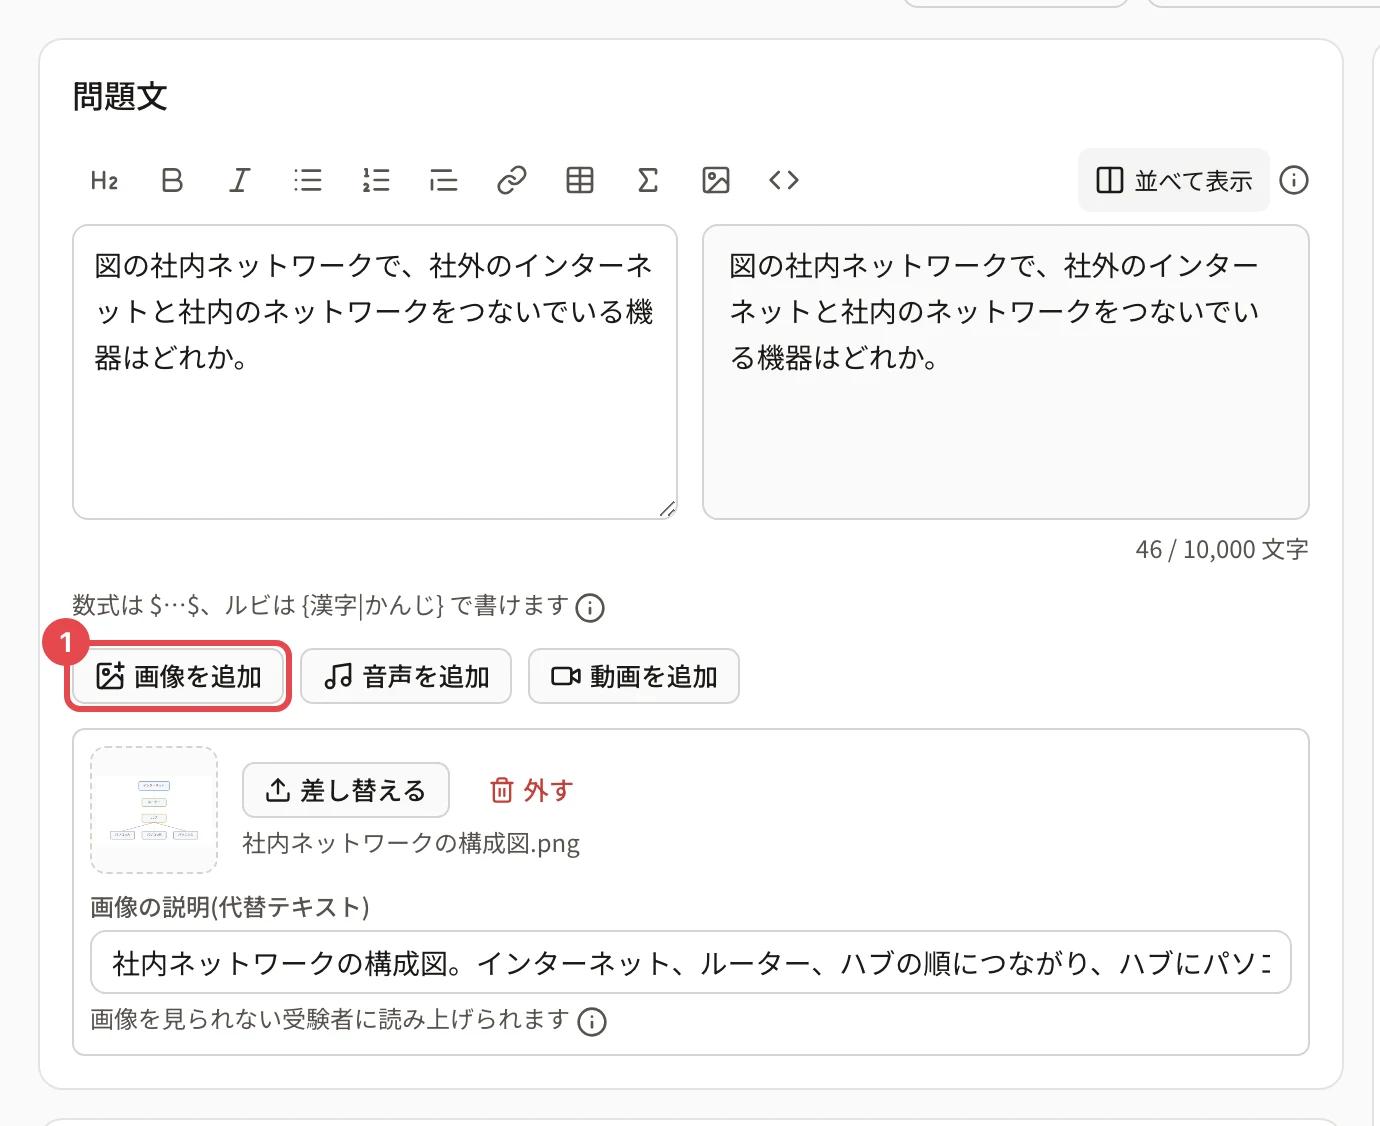Edit the 代替テキスト input field
The height and width of the screenshot is (1126, 1380).
click(x=691, y=962)
